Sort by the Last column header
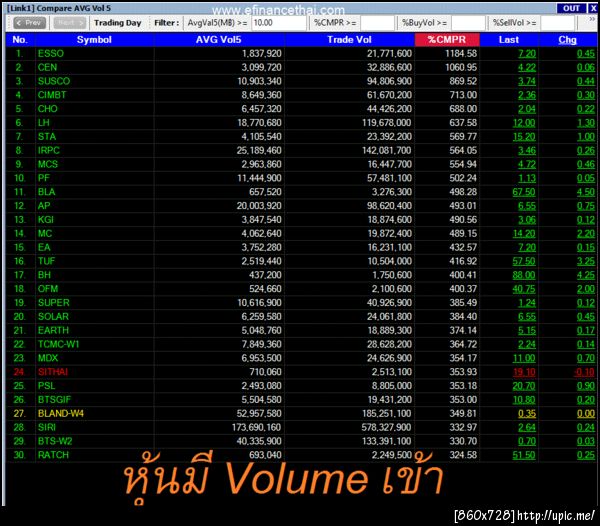The width and height of the screenshot is (600, 526). point(509,40)
